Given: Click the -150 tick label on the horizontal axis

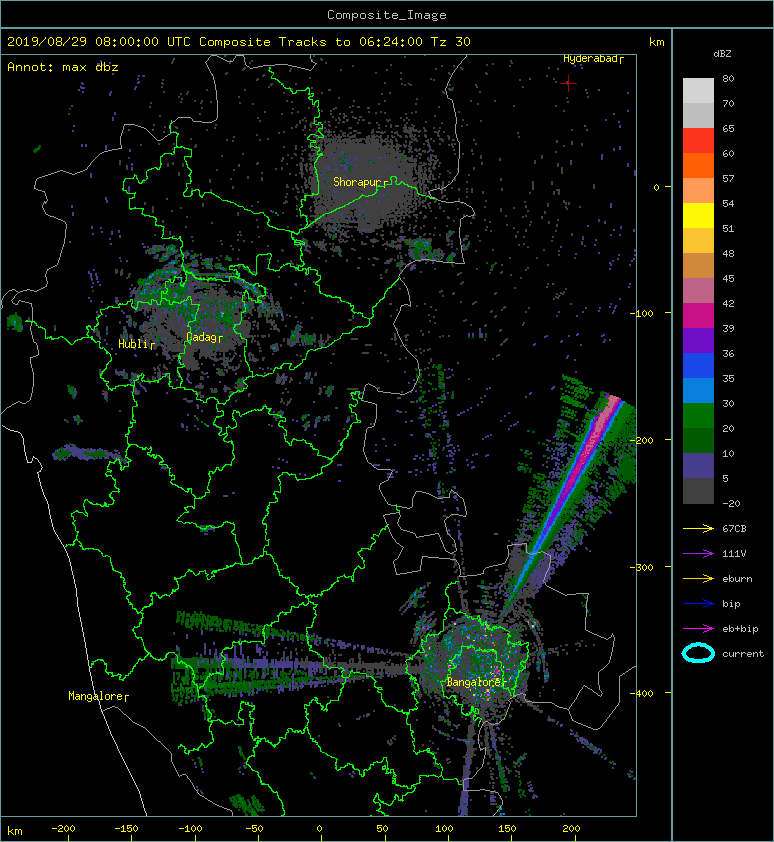Looking at the screenshot, I should pyautogui.click(x=126, y=829).
